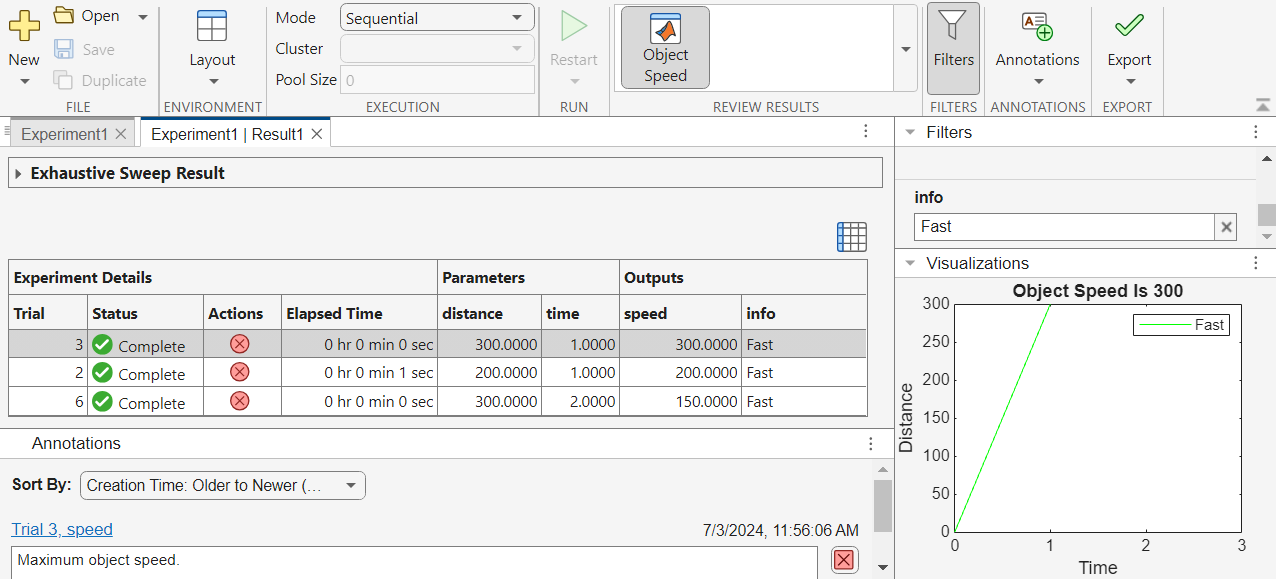Screen dimensions: 1276x579
Task: Click discard action icon for Trial 2
Action: 239,373
